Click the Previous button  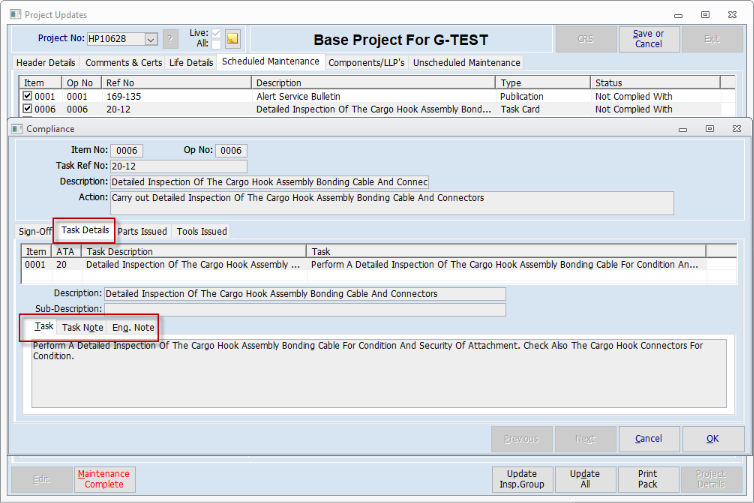521,439
